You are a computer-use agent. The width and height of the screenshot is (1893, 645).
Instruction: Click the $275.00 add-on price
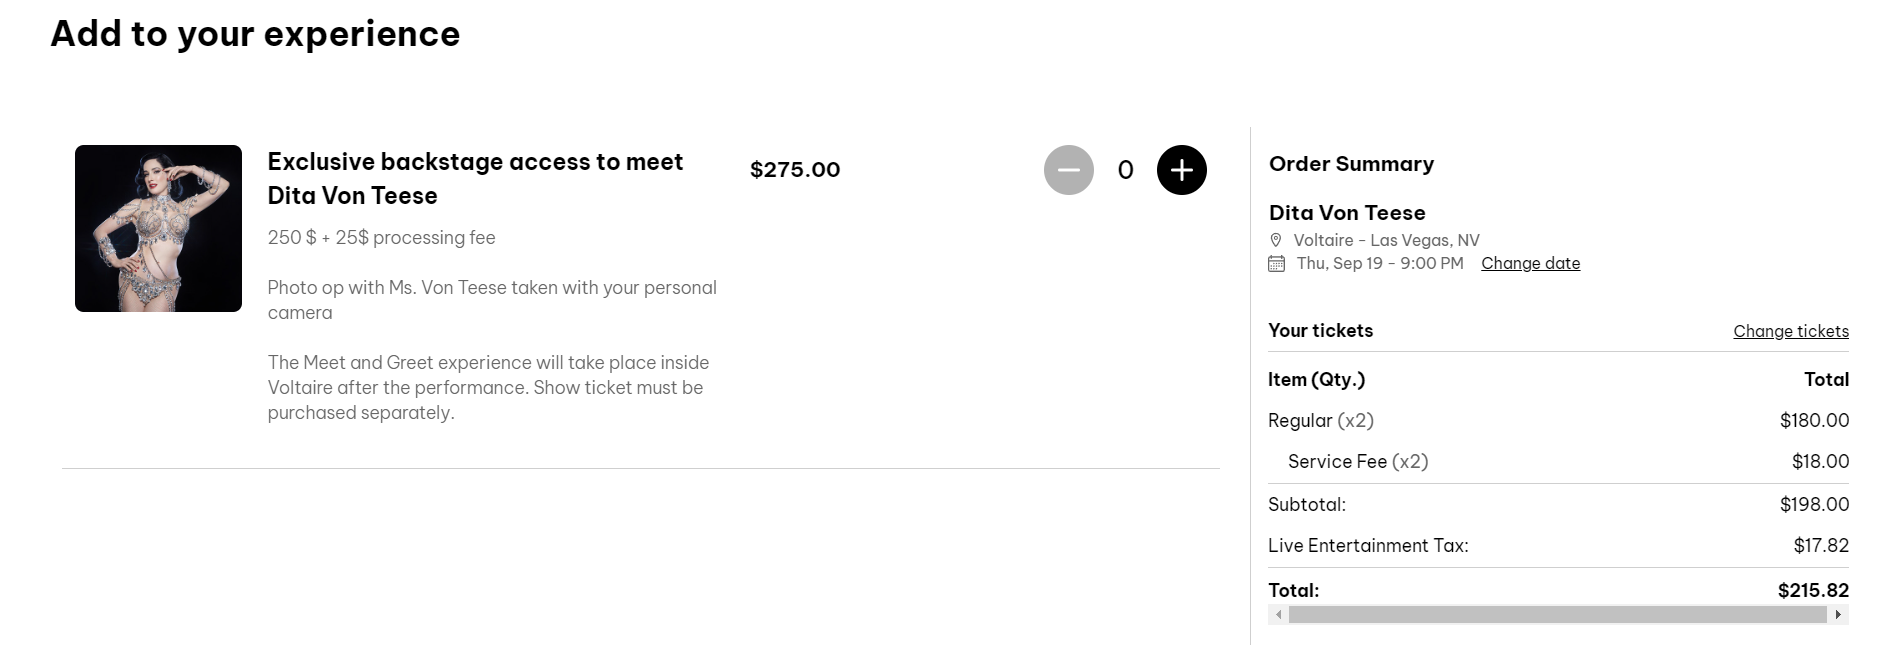coord(795,170)
